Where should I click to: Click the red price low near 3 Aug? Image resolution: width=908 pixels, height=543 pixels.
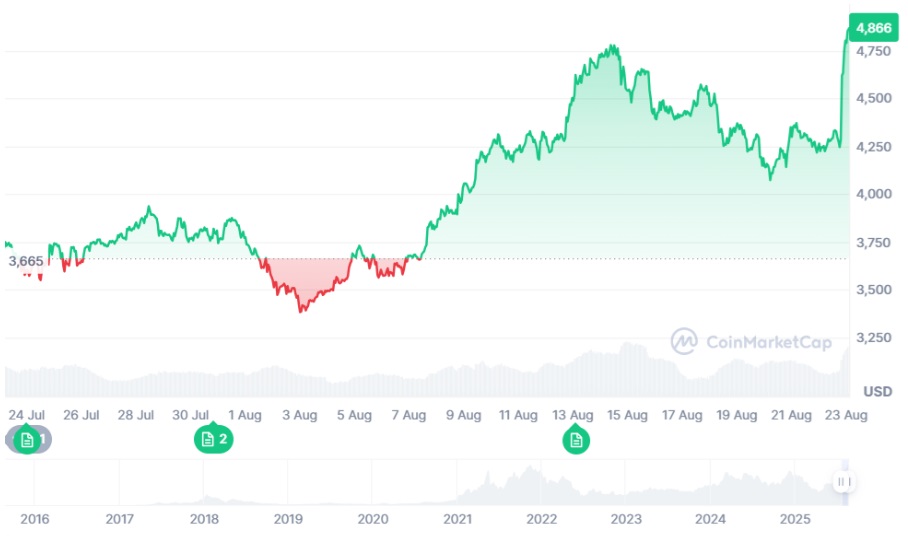[301, 311]
